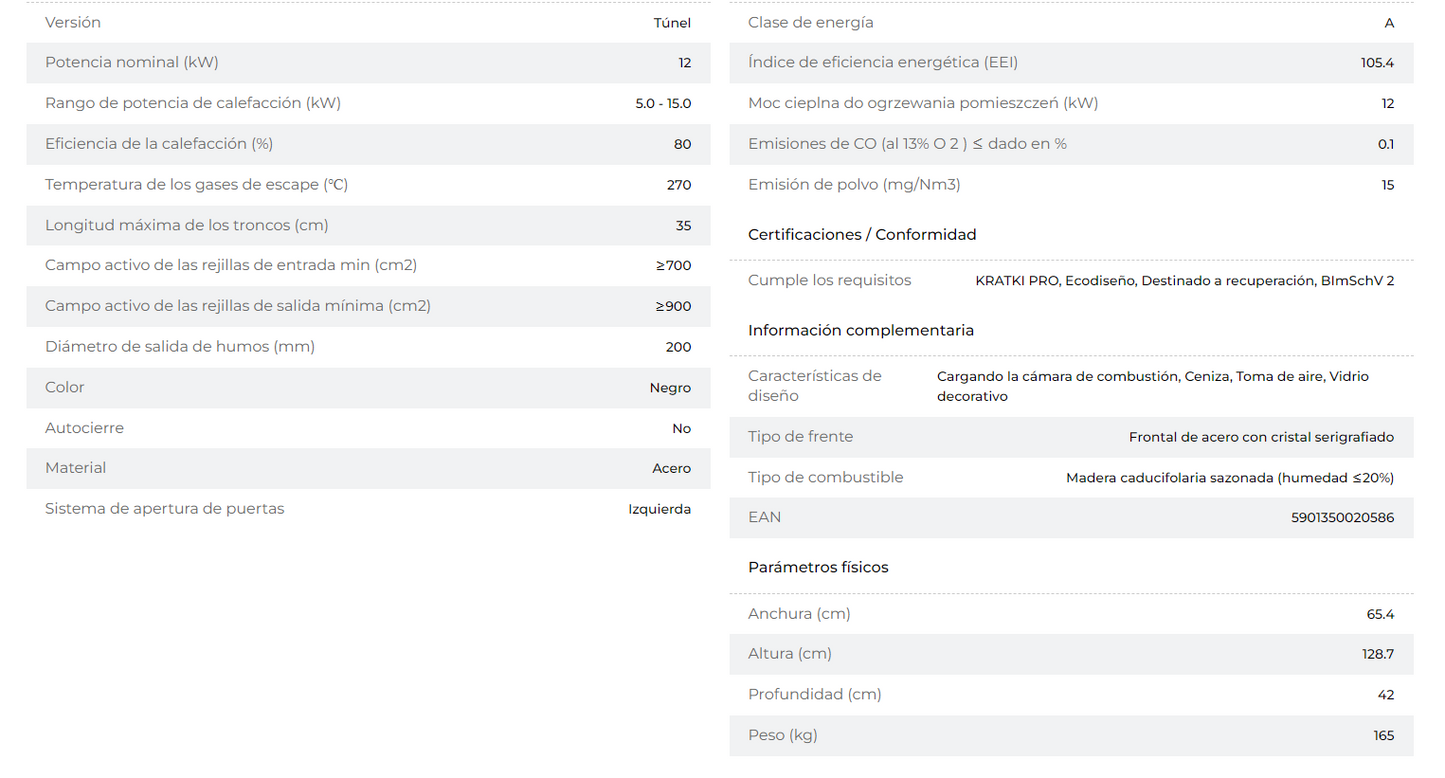Click the exhaust gas temperature value 270

(x=679, y=185)
